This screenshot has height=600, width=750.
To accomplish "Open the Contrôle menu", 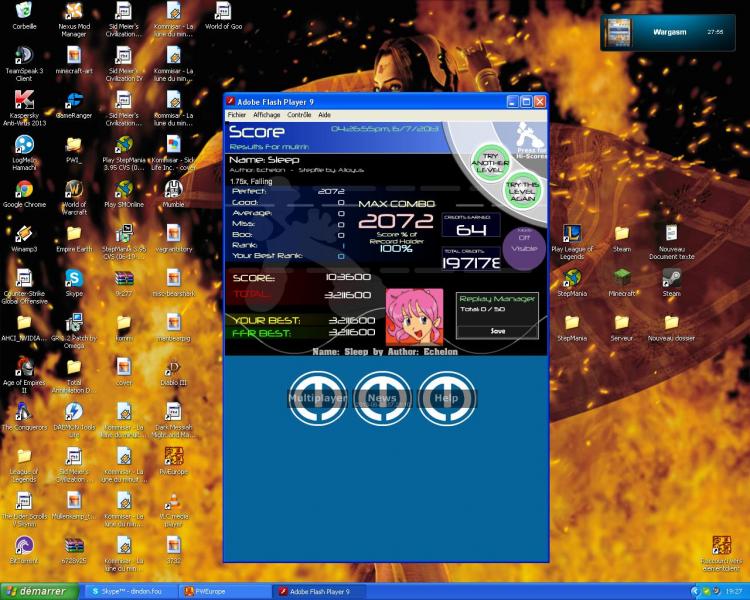I will (300, 115).
